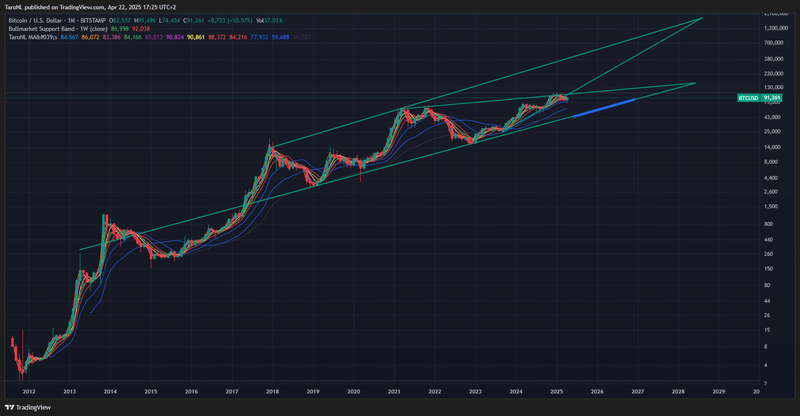This screenshot has height=416, width=800.
Task: Click the 26 price axis label
Action: (x=767, y=315)
